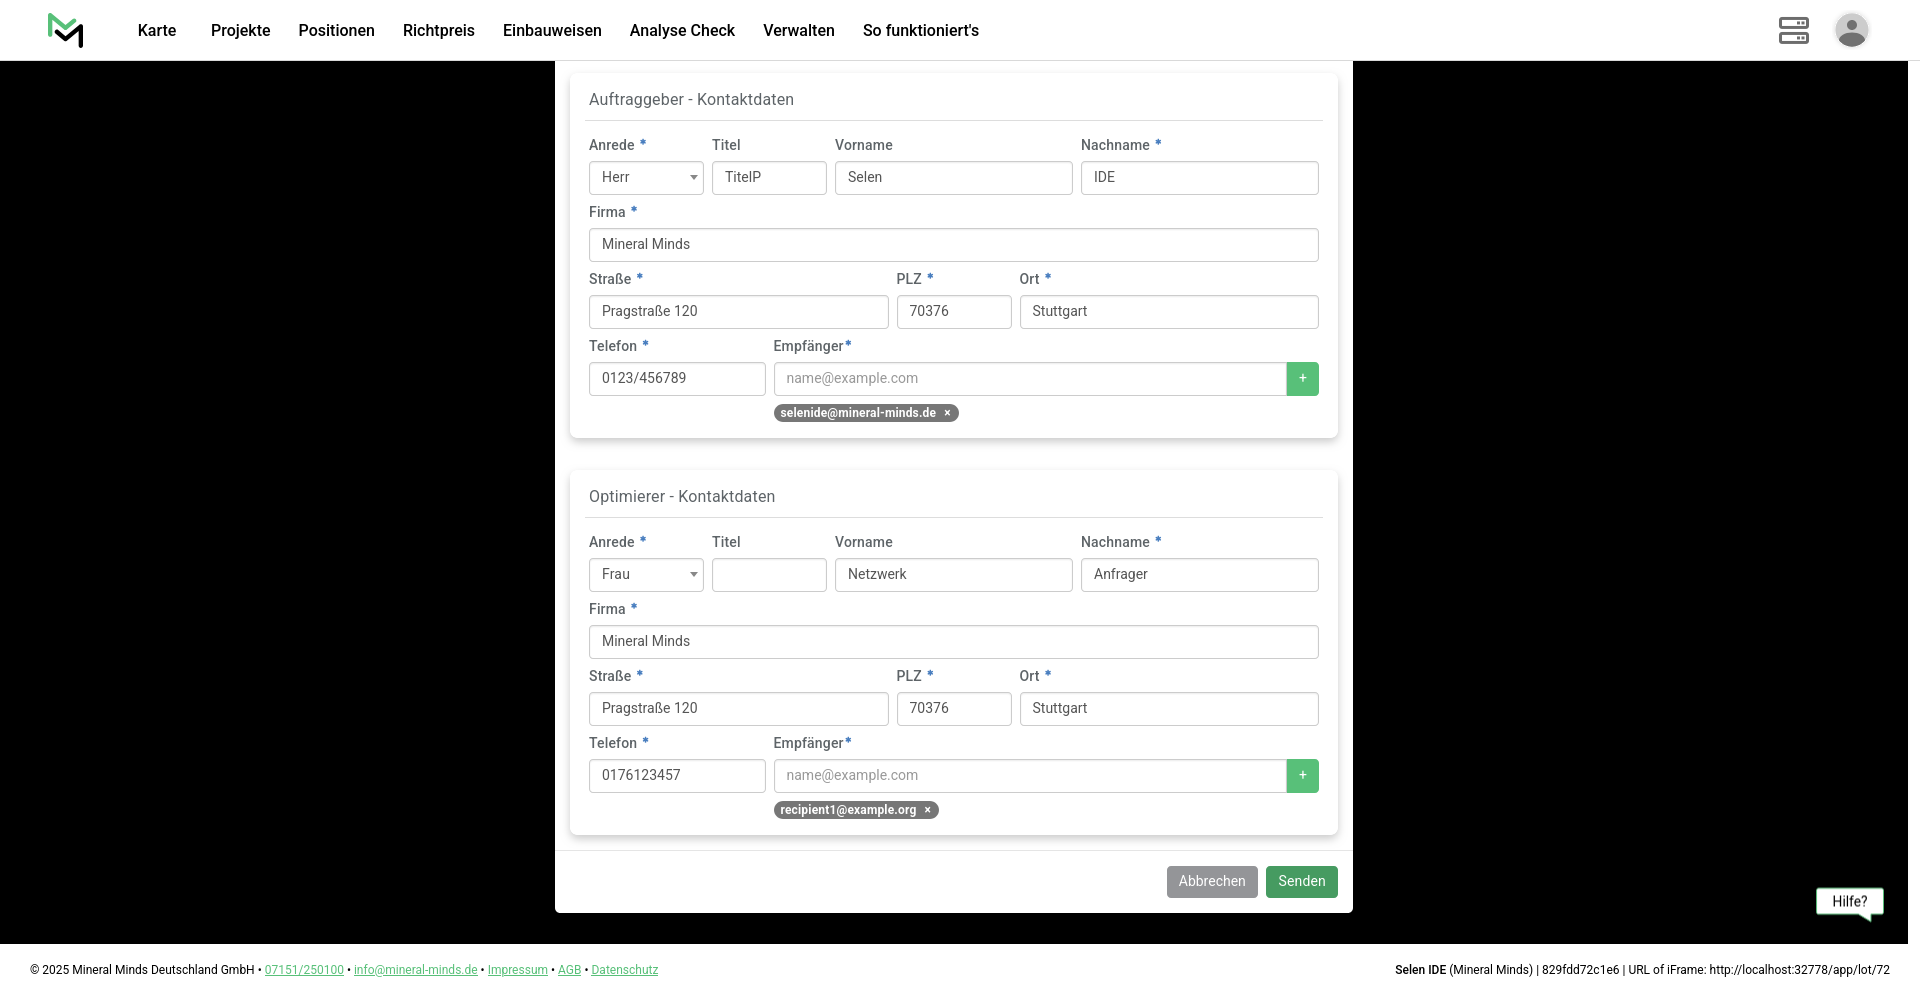Open the user profile avatar menu
Image resolution: width=1920 pixels, height=994 pixels.
click(x=1851, y=30)
